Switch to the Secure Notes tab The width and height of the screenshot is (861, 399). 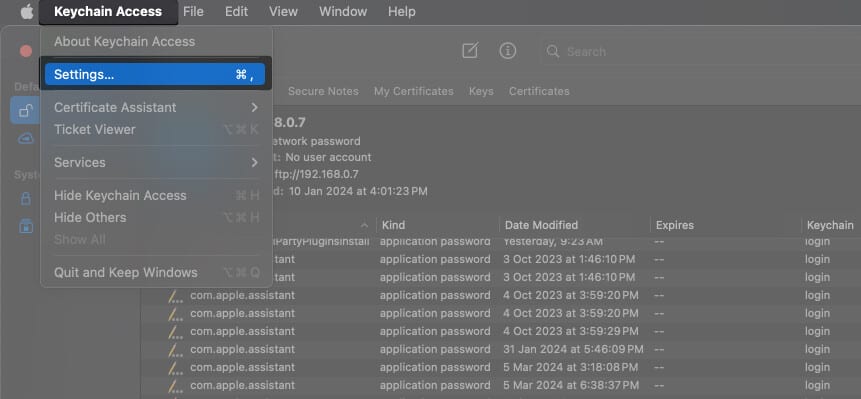coord(323,92)
